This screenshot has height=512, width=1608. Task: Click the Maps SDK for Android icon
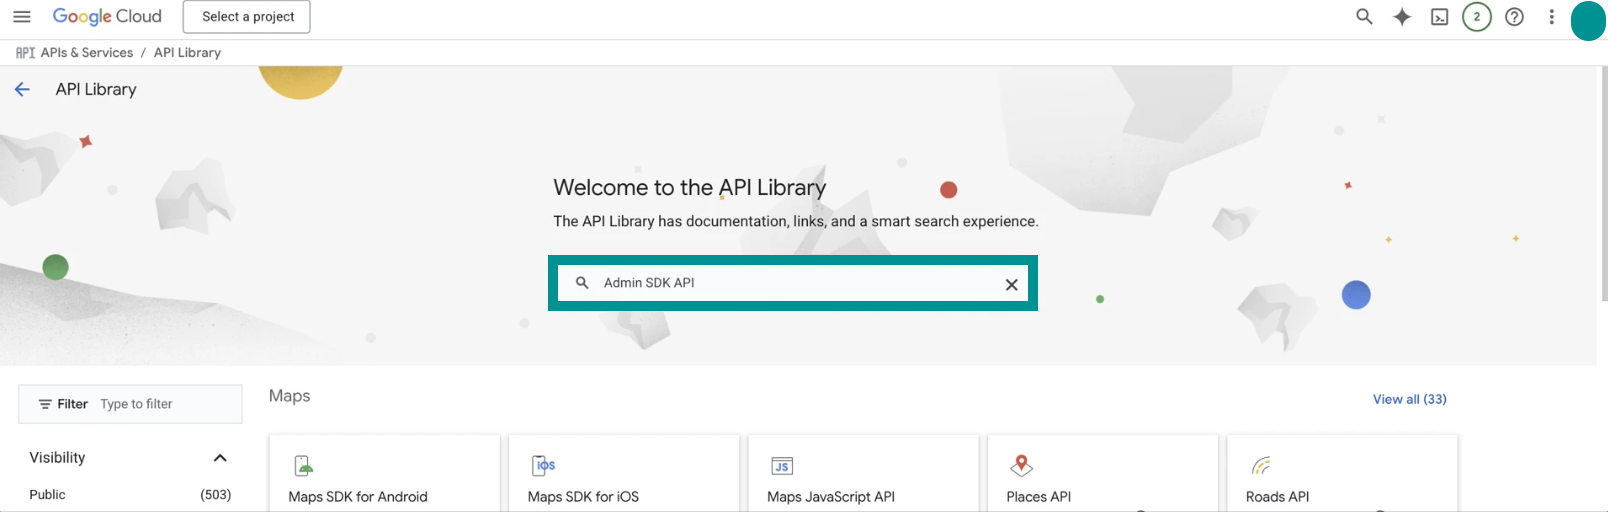304,465
